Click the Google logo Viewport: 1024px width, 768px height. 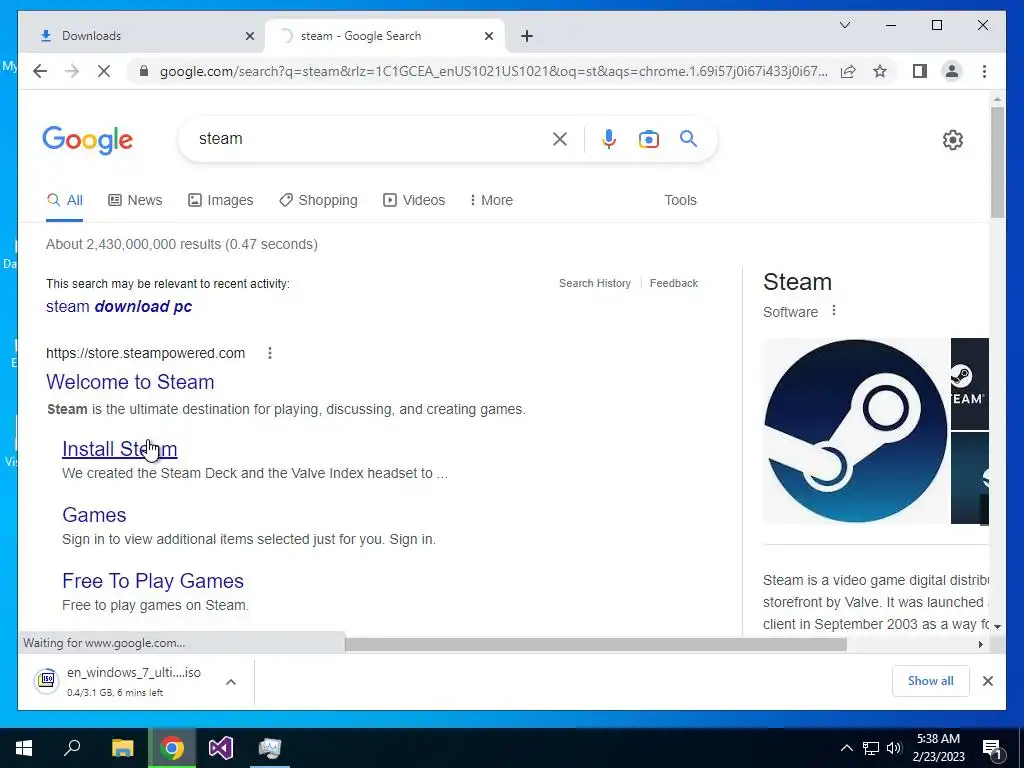88,140
